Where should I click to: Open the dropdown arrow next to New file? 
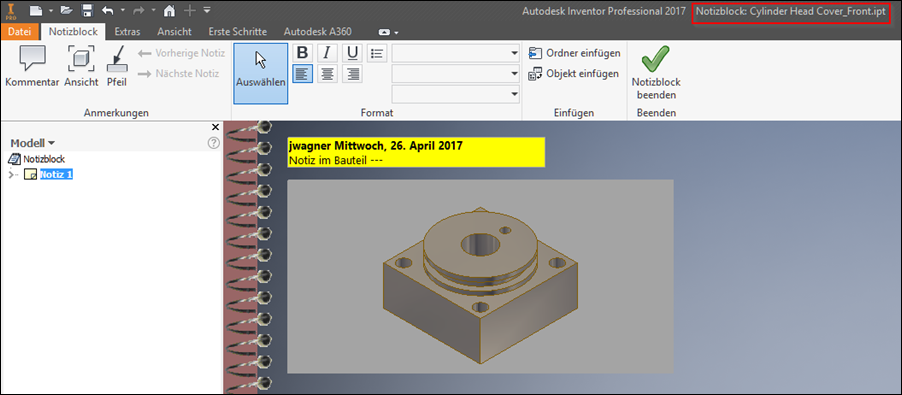click(51, 10)
